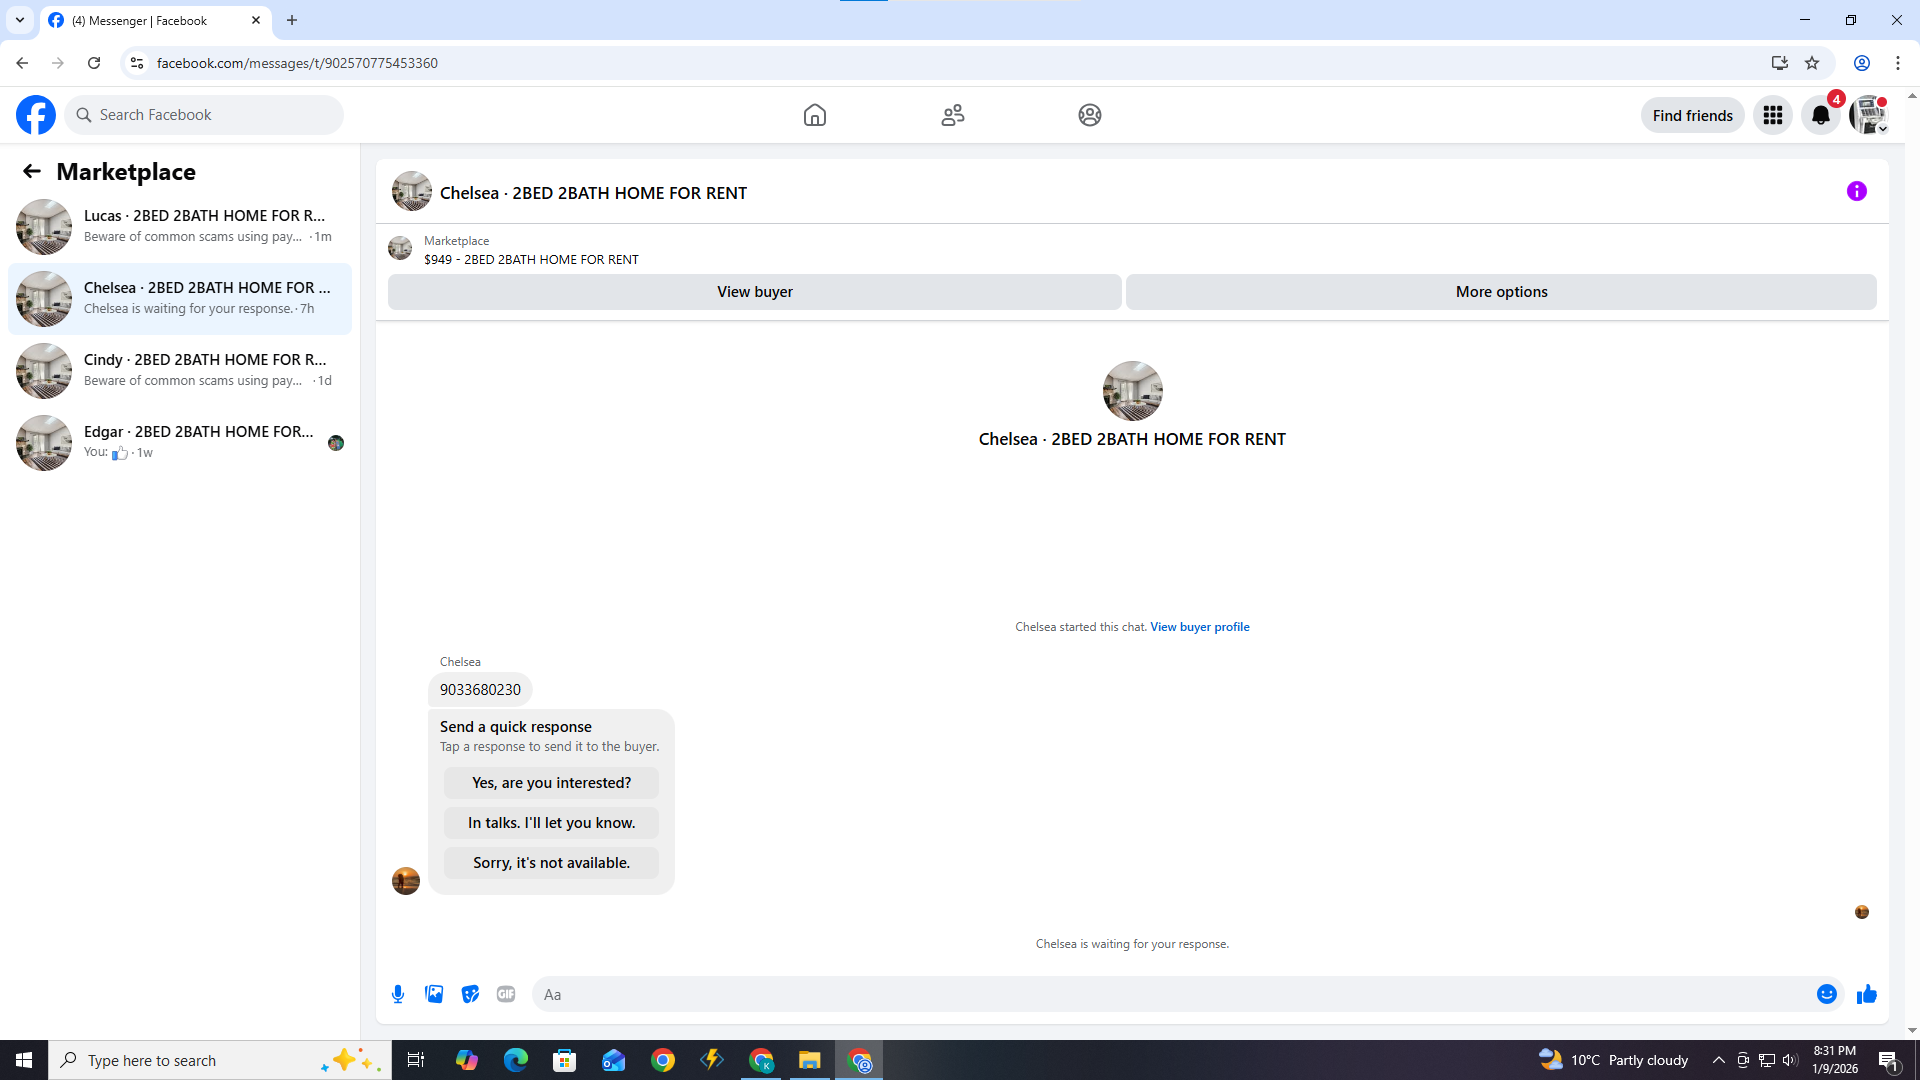The height and width of the screenshot is (1080, 1920).
Task: Open the Friends tab
Action: click(x=952, y=115)
